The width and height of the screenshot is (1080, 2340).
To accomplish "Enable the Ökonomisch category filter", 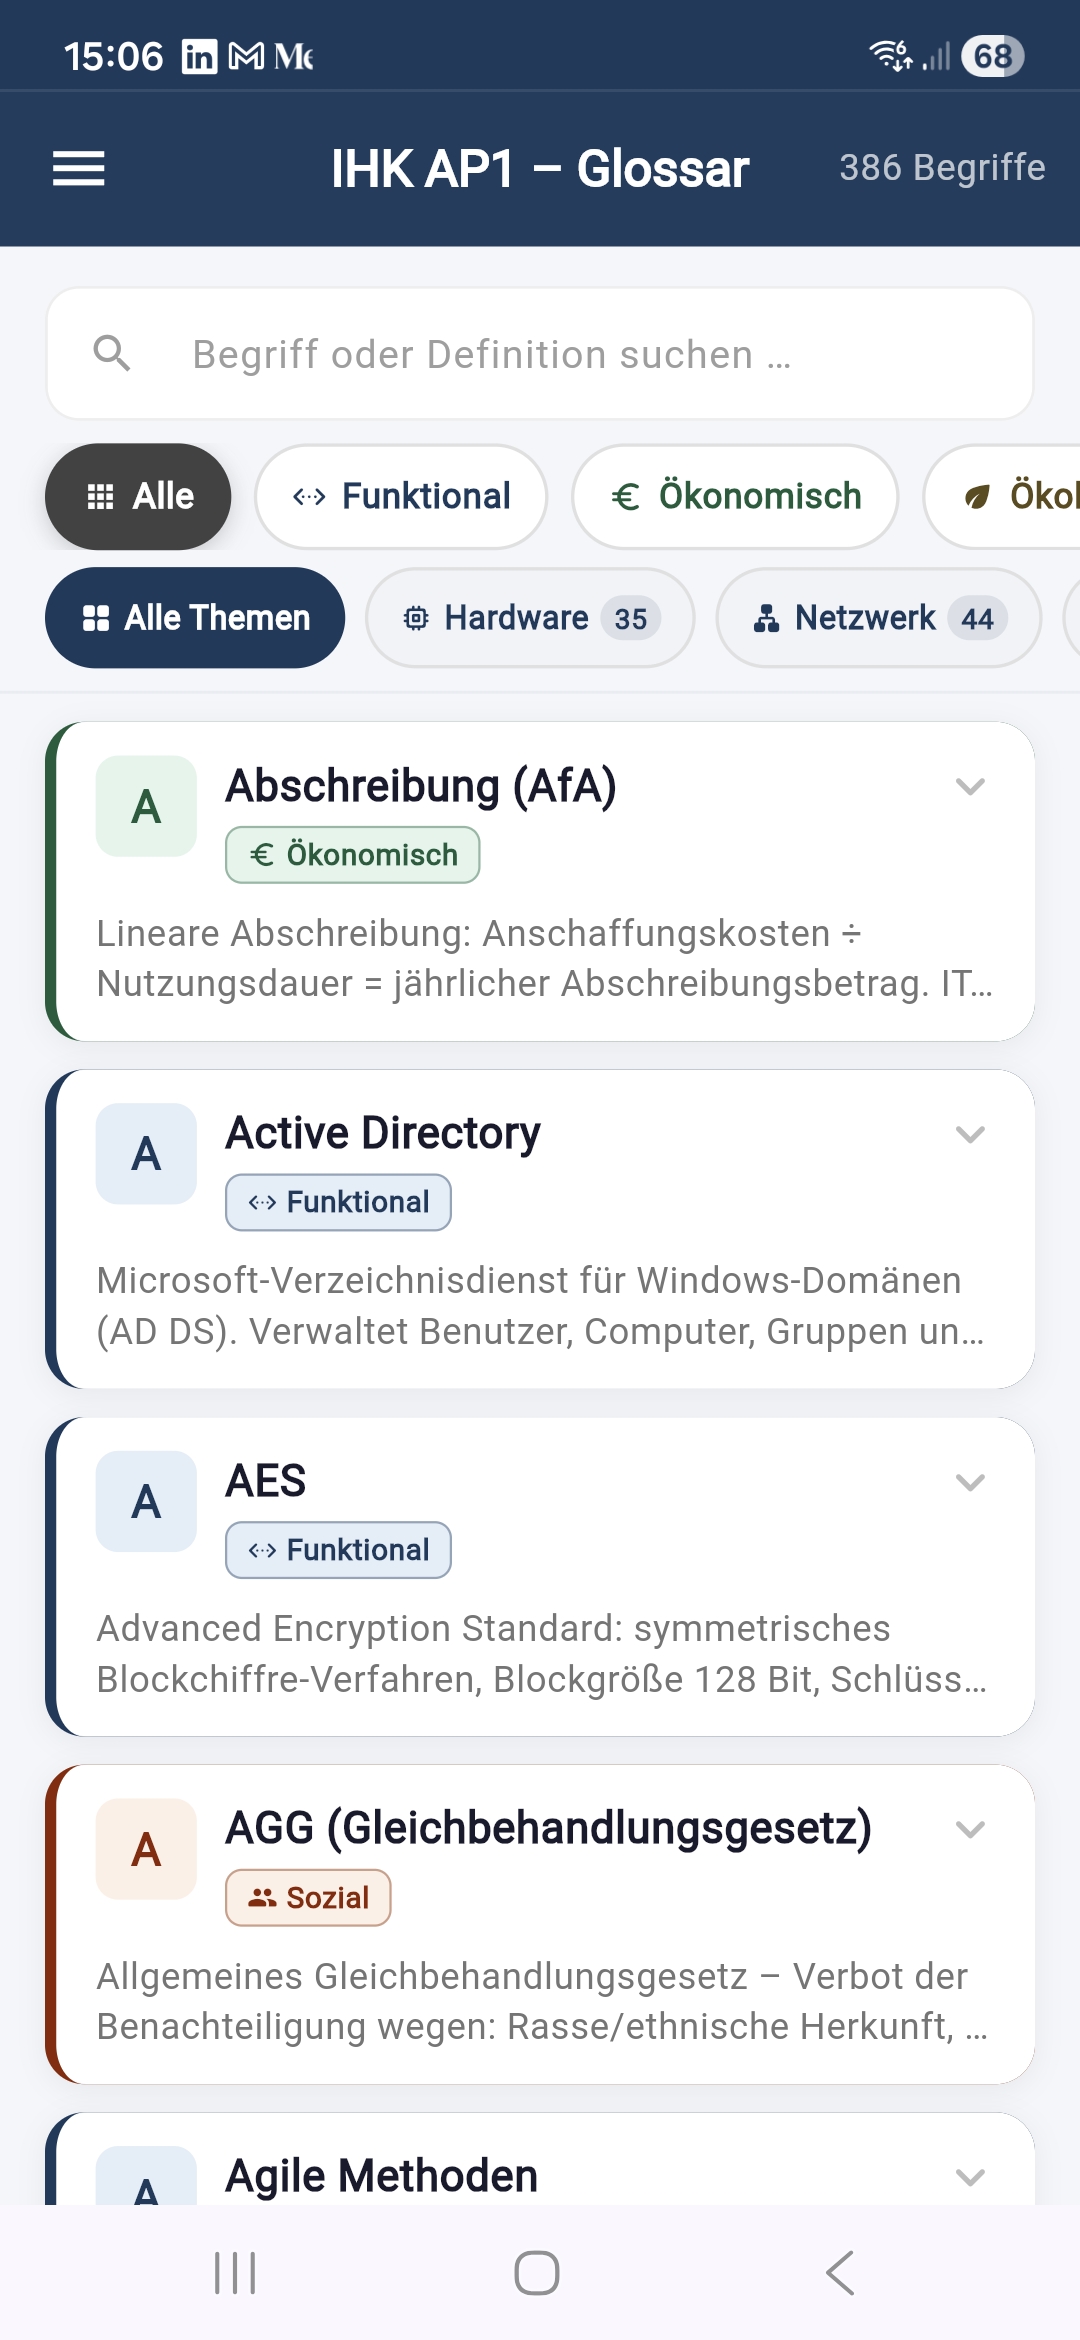I will 735,496.
